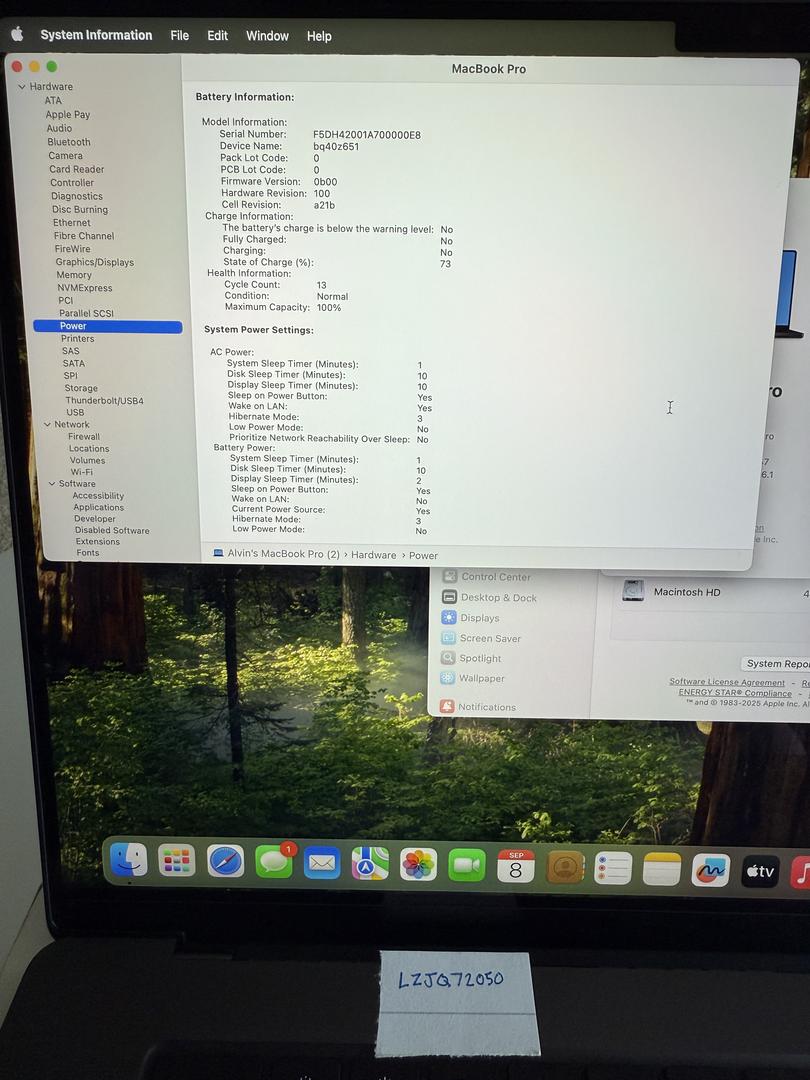Select Fibre Channel in the sidebar

tap(84, 236)
